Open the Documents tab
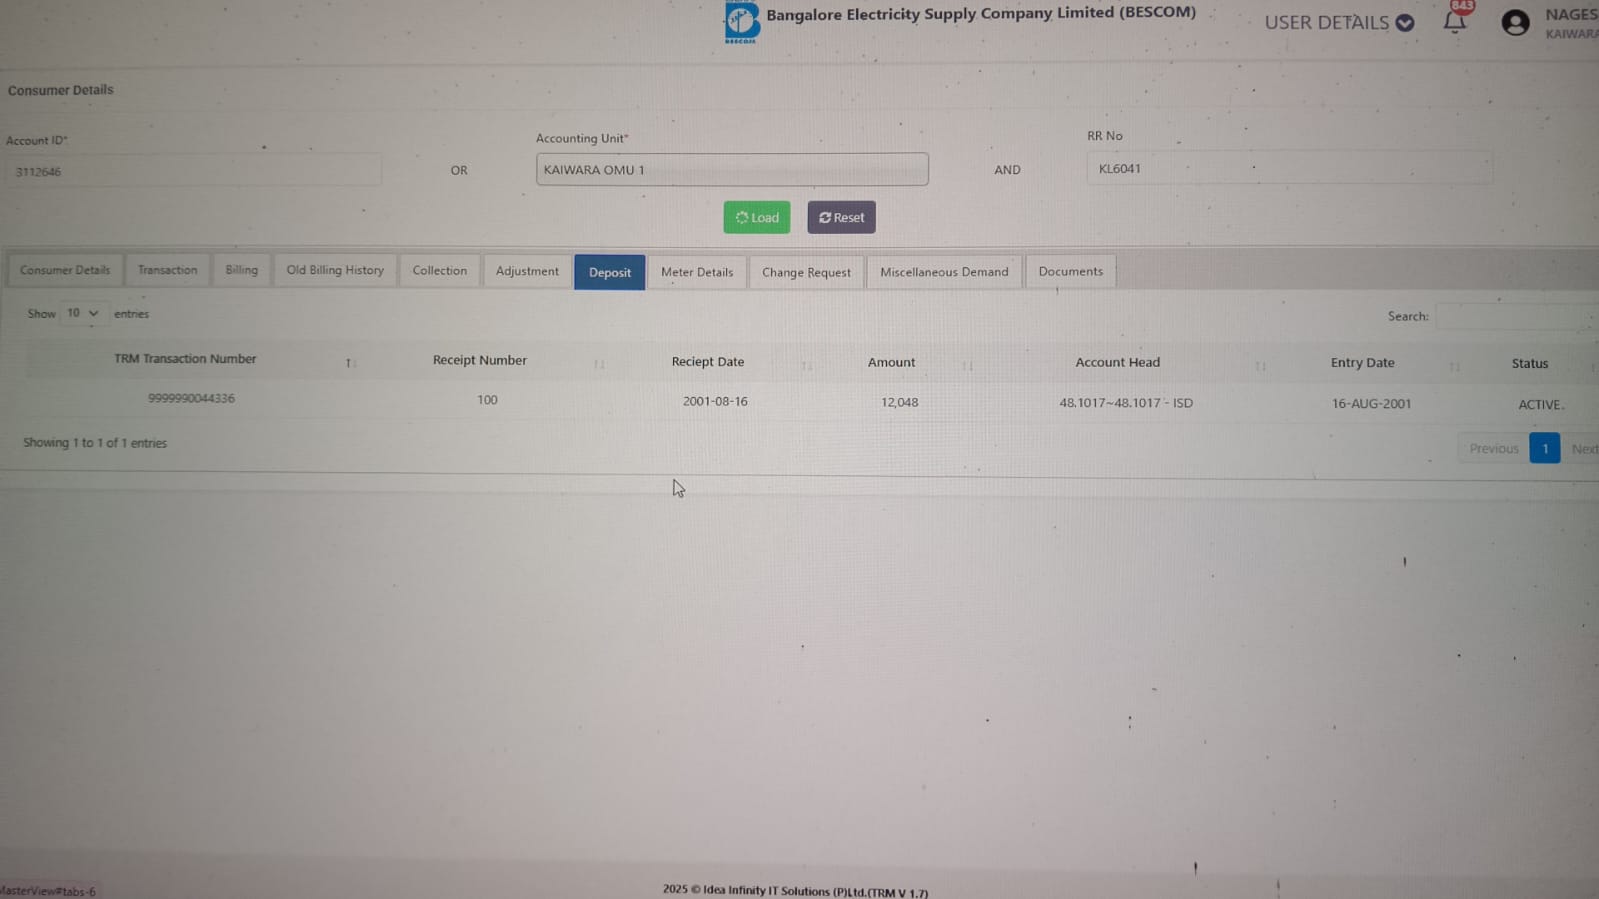 [1071, 271]
